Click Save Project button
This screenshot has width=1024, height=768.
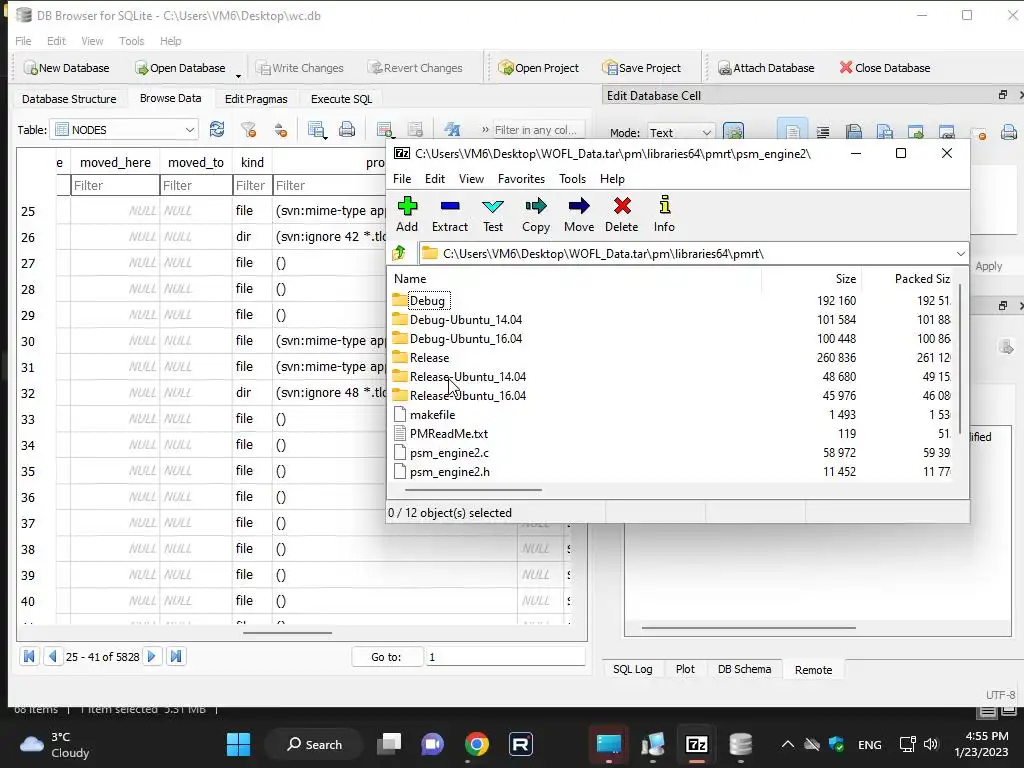coord(641,67)
